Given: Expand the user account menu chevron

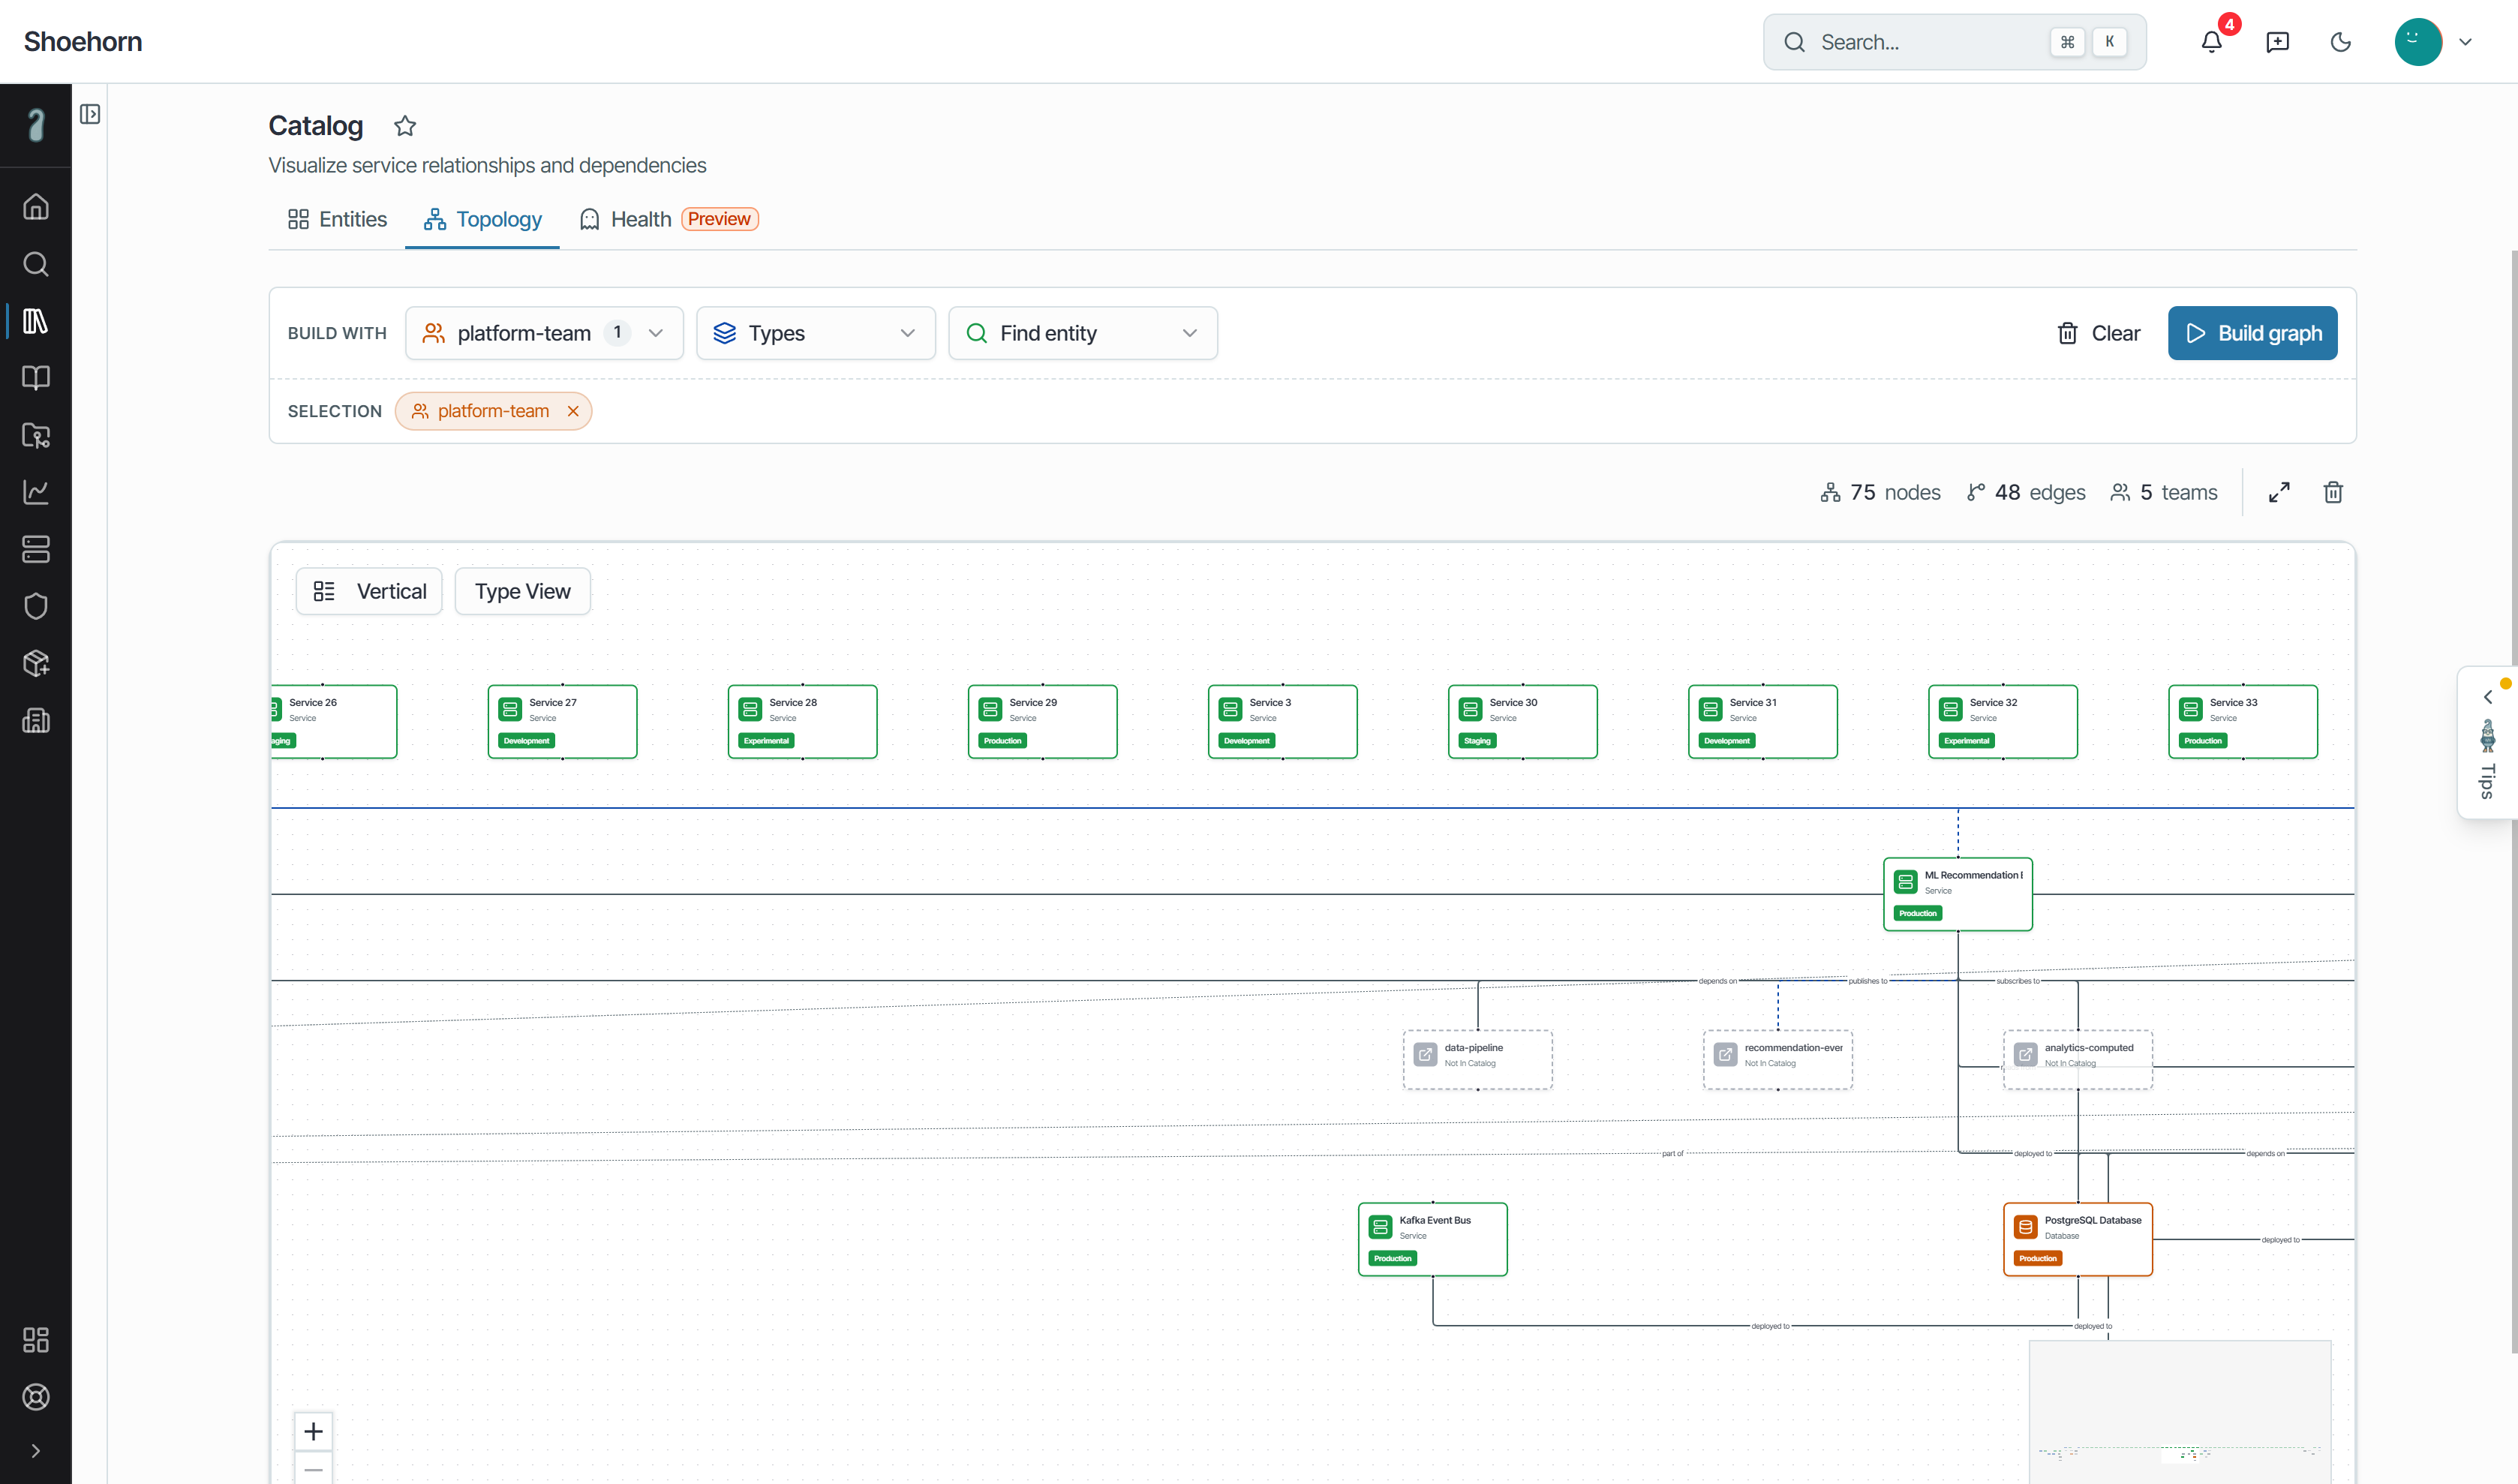Looking at the screenshot, I should coord(2465,42).
